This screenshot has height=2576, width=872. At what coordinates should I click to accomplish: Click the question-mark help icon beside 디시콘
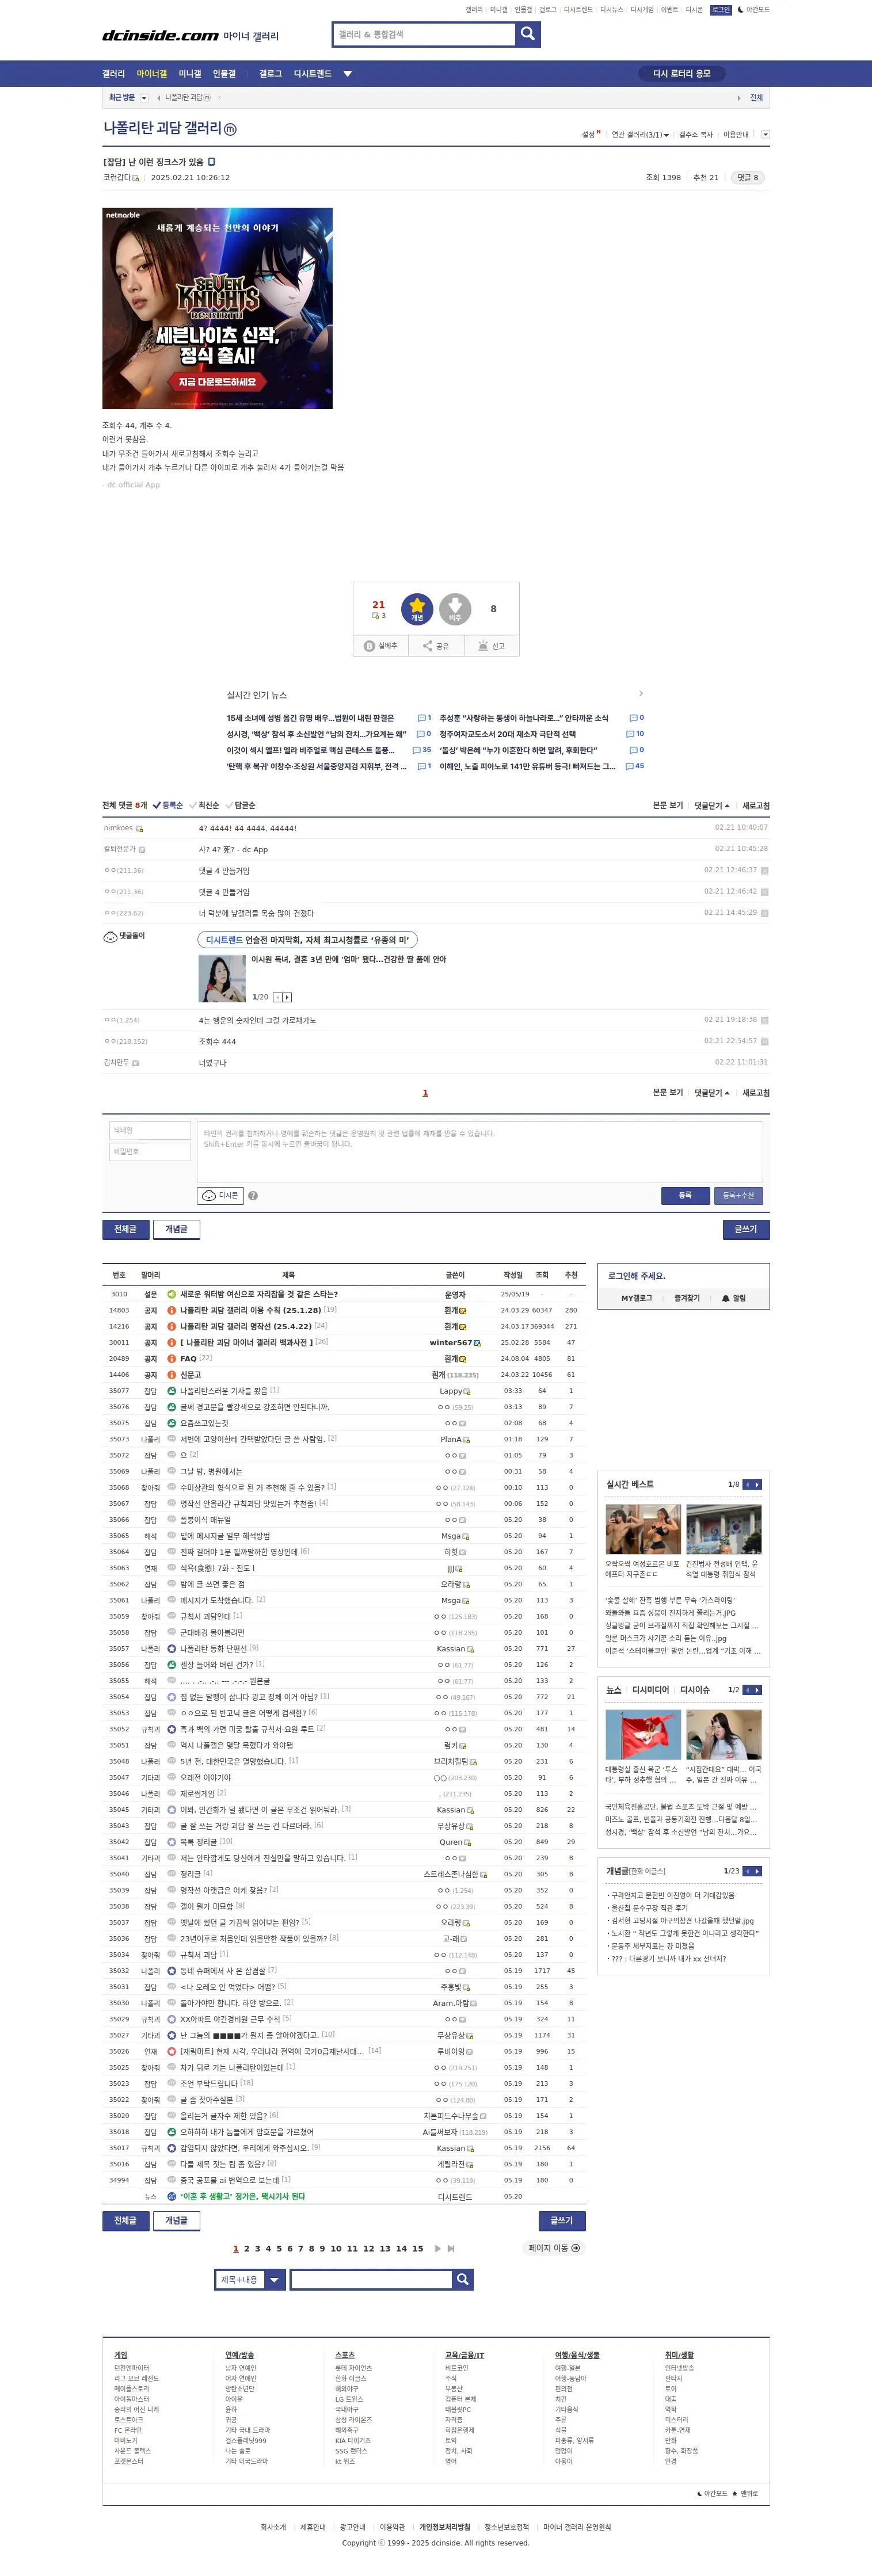tap(253, 1196)
